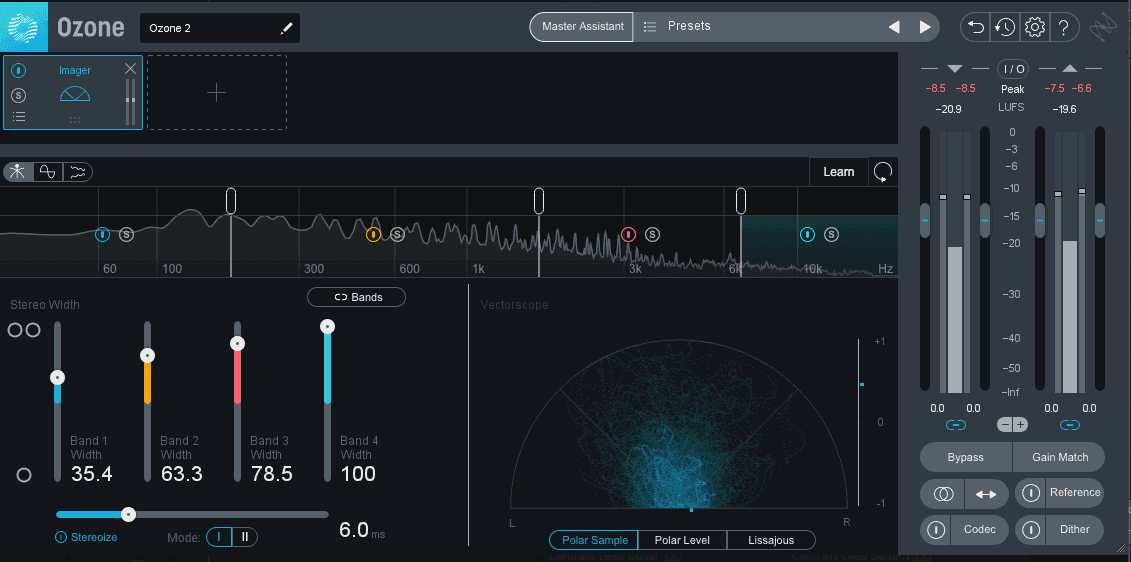Bypass Band 2 orange power toggle
Viewport: 1131px width, 562px height.
(373, 234)
